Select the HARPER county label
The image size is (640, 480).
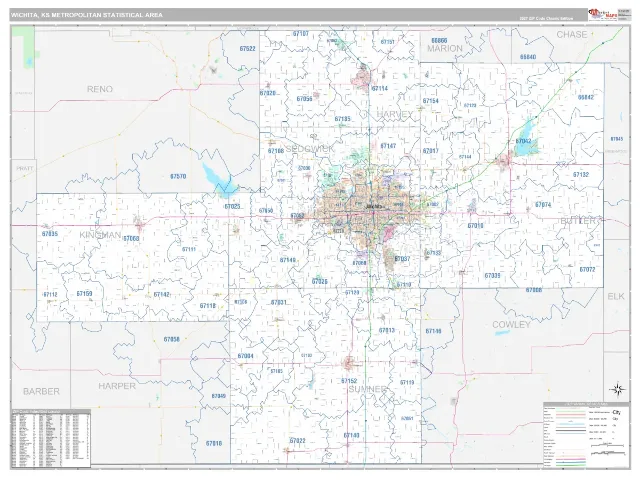(x=117, y=386)
